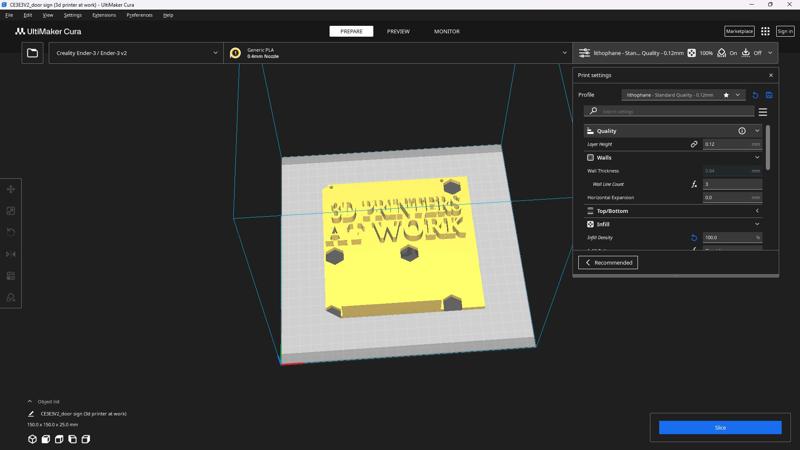The height and width of the screenshot is (450, 800).
Task: Collapse the Walls settings section
Action: click(757, 158)
